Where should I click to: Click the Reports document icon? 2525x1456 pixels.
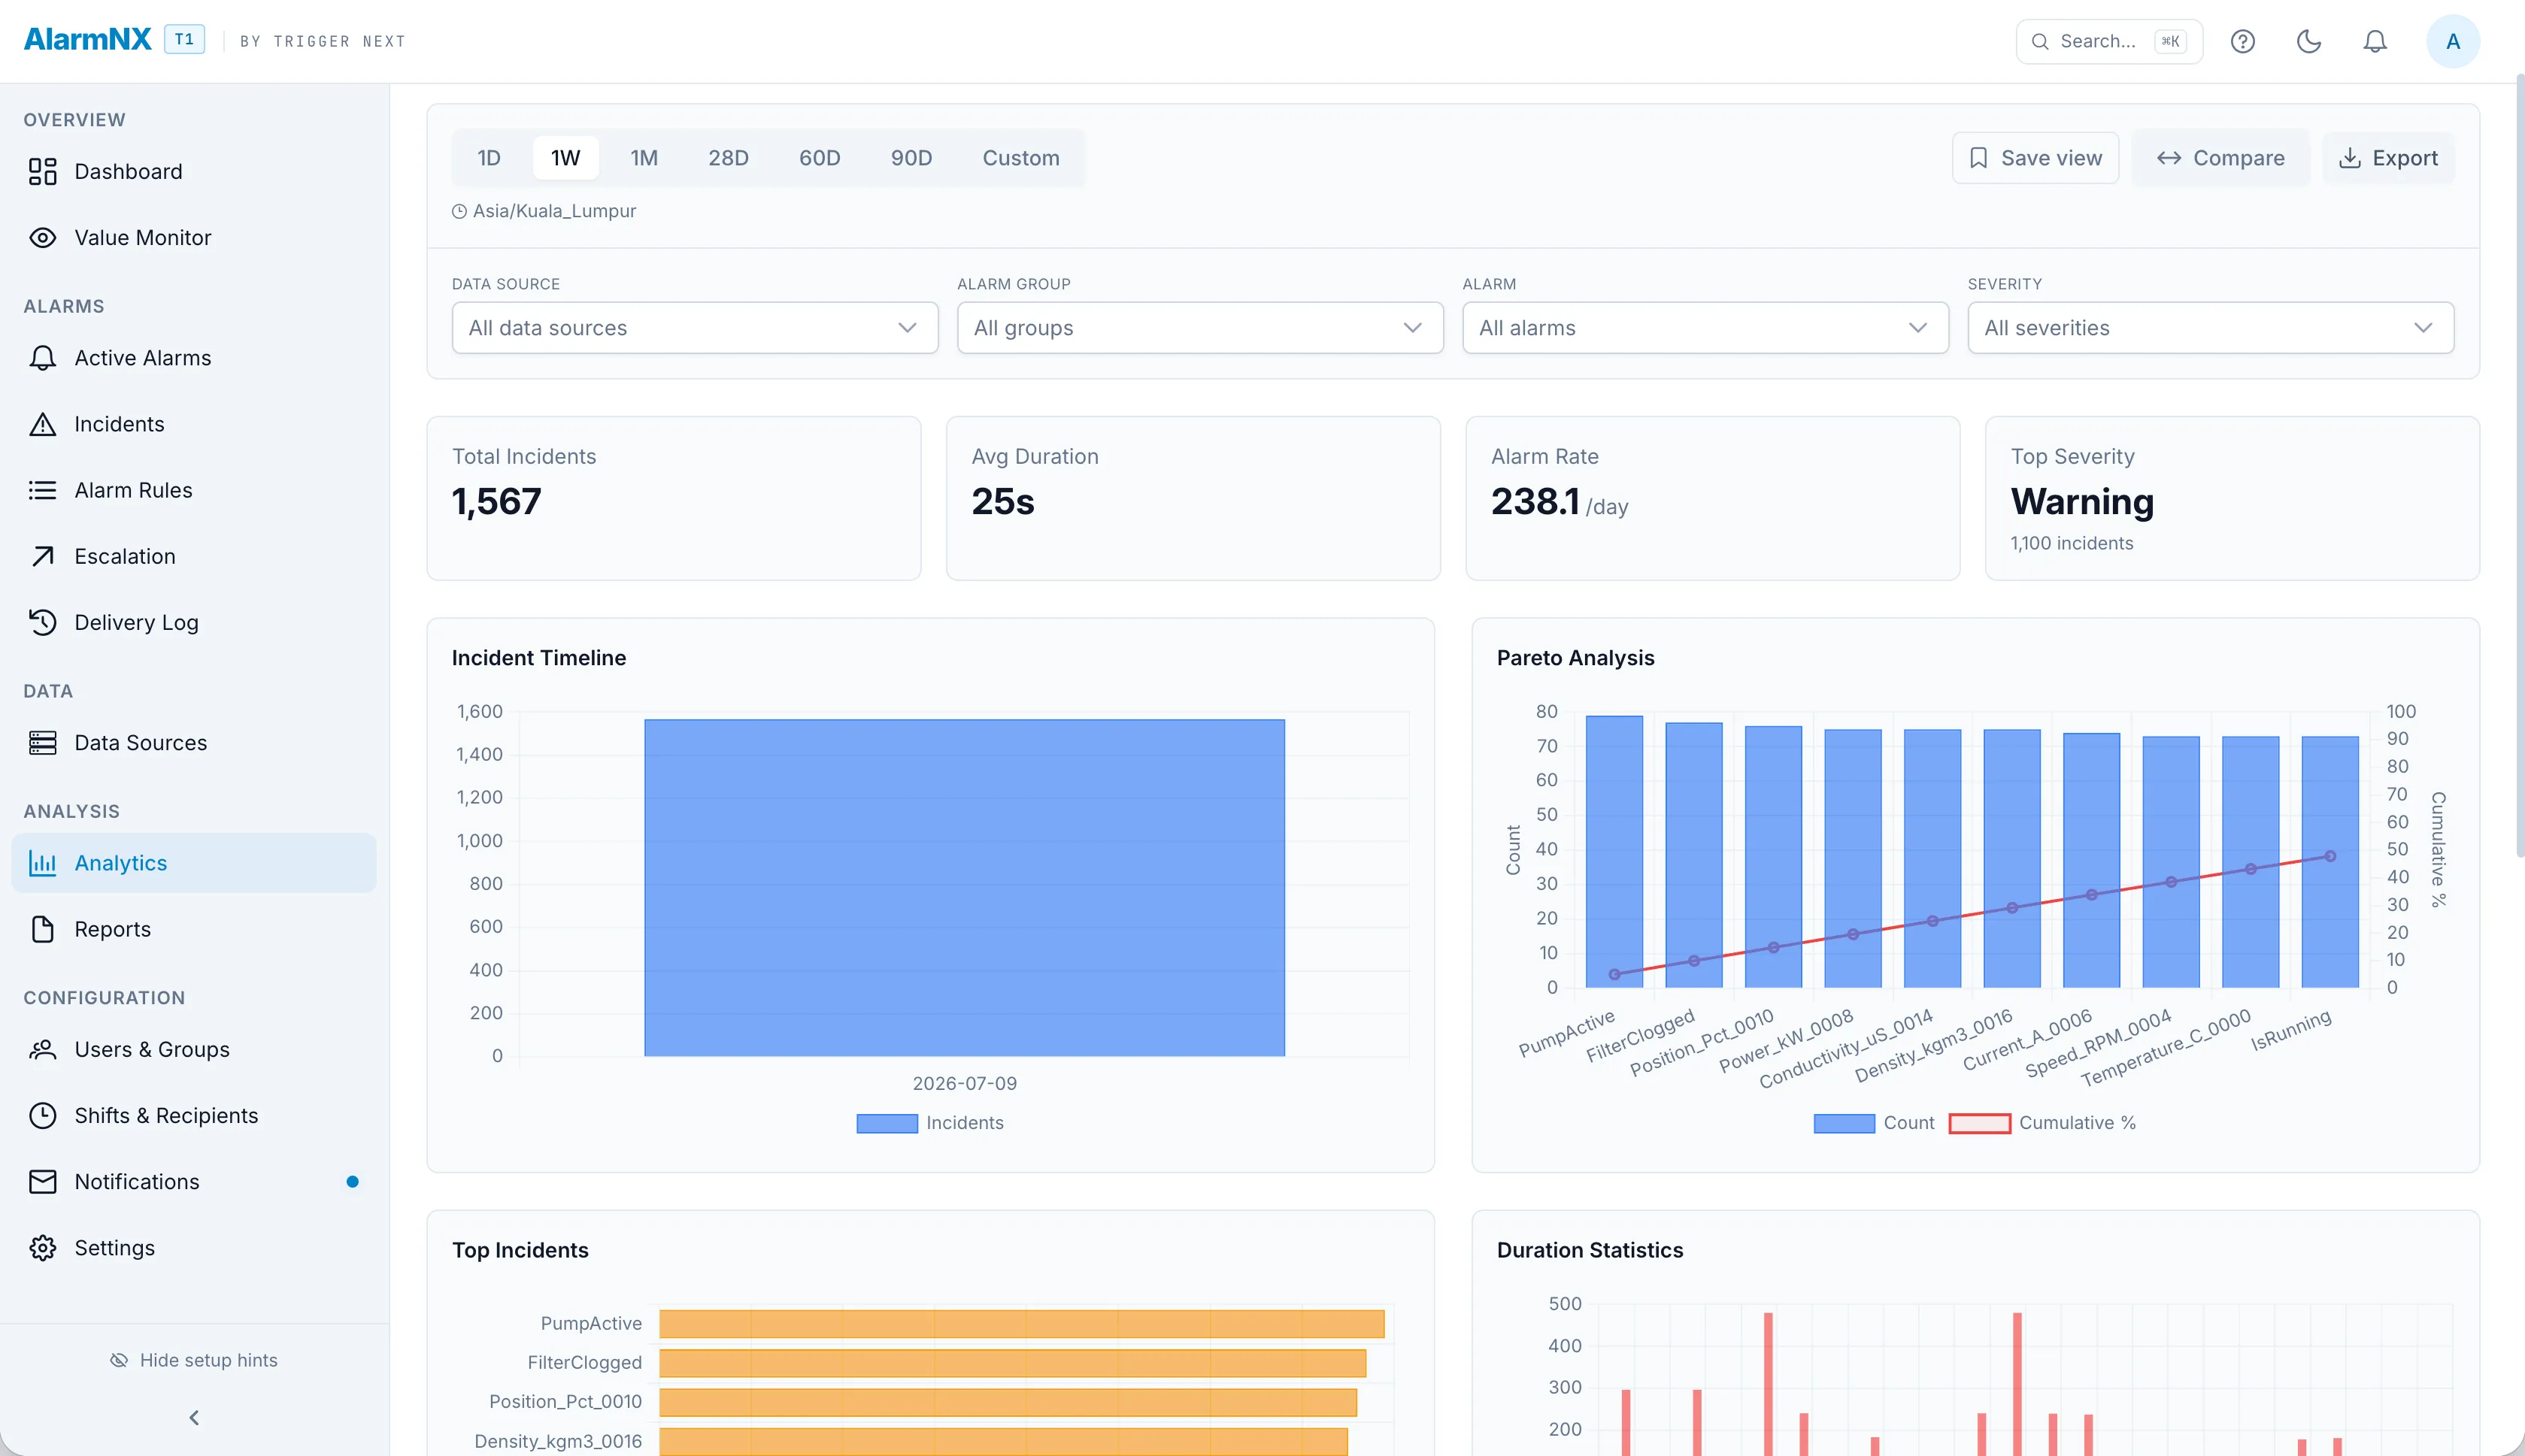(42, 929)
